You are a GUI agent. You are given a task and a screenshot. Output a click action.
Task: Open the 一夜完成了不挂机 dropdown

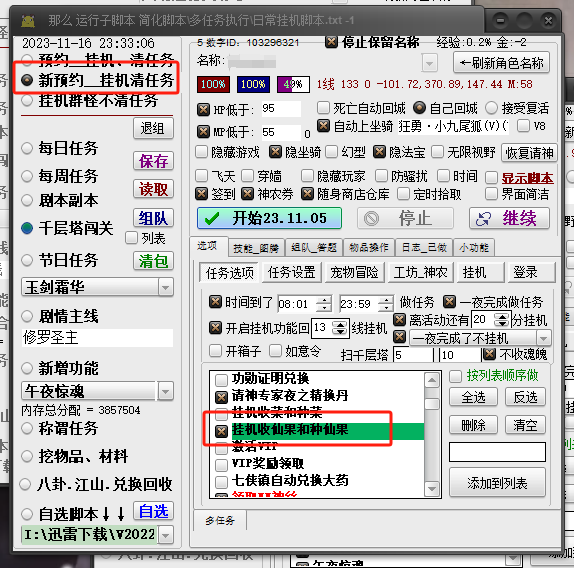[543, 338]
